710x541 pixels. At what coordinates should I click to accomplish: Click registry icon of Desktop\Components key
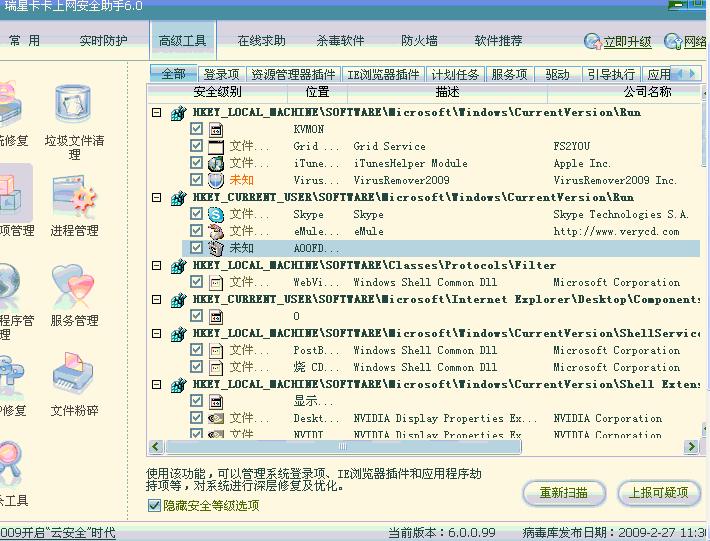[179, 300]
